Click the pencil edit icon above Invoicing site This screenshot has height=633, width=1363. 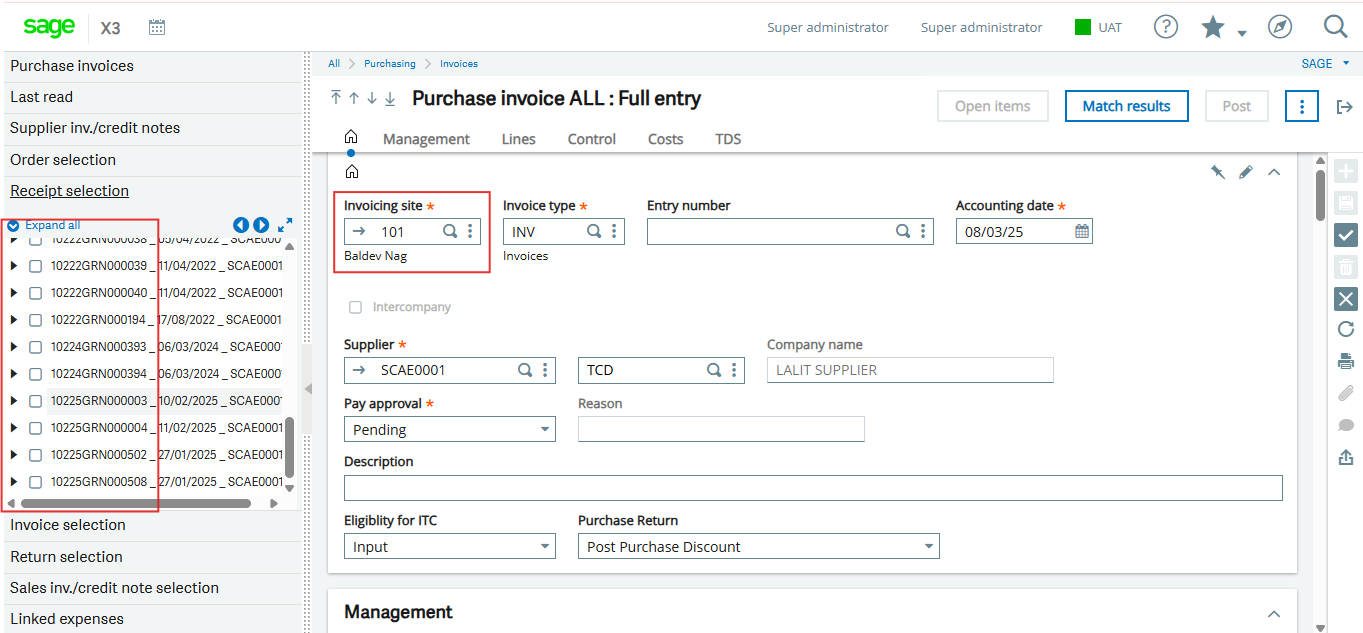[1245, 171]
